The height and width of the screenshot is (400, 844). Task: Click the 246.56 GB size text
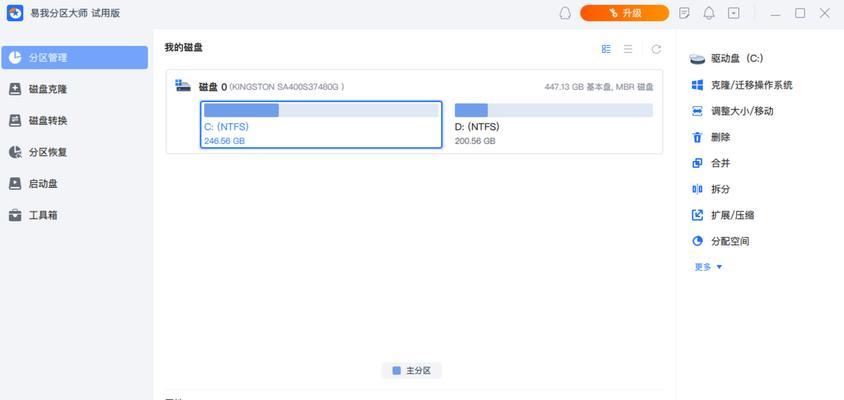(224, 141)
